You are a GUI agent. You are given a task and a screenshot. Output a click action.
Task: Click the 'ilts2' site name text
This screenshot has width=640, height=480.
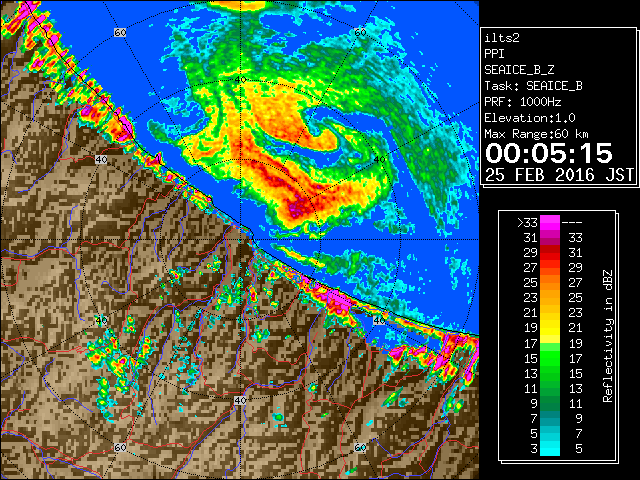pos(502,38)
